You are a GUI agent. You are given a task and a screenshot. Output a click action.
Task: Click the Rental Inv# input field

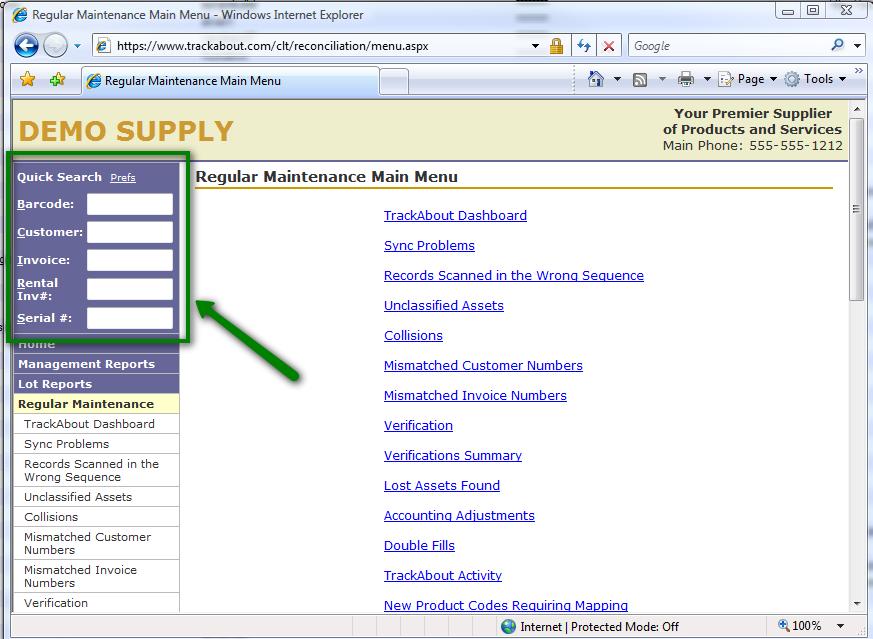point(130,289)
